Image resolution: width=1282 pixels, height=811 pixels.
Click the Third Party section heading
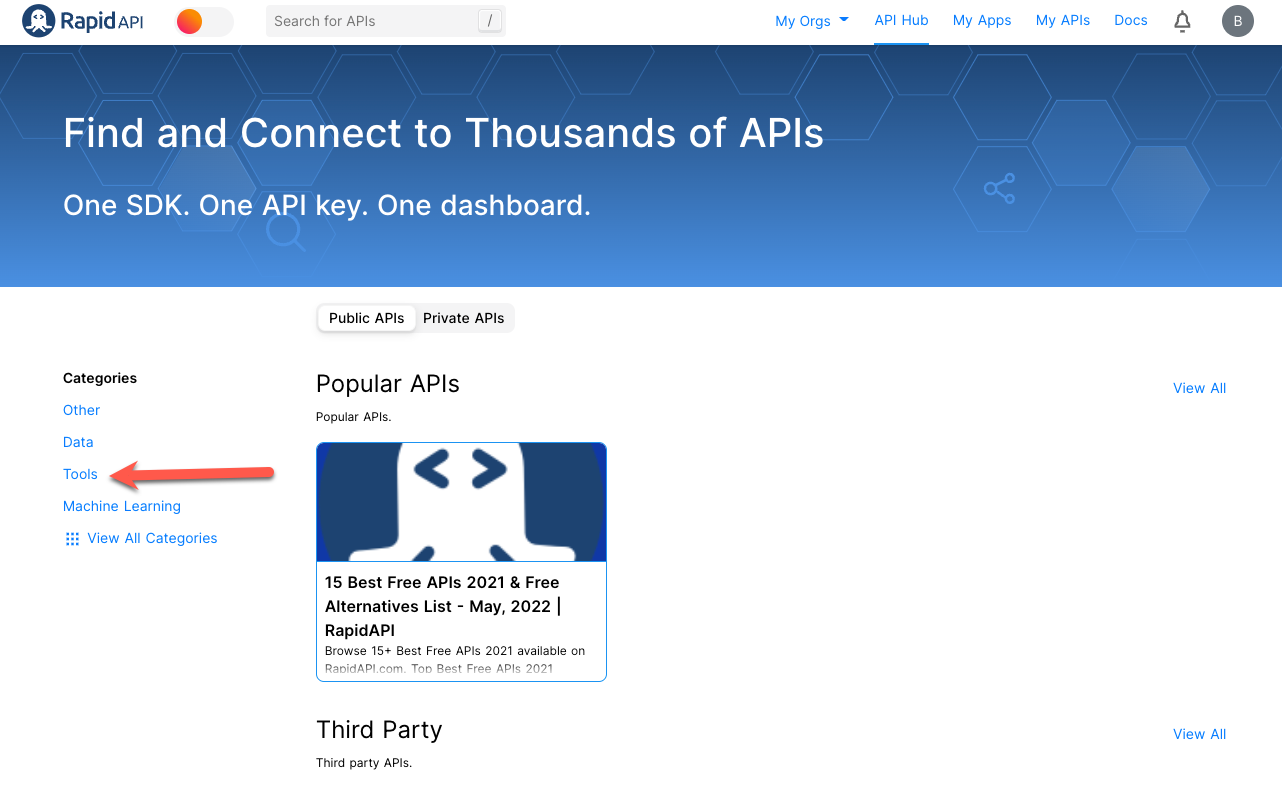(x=379, y=730)
